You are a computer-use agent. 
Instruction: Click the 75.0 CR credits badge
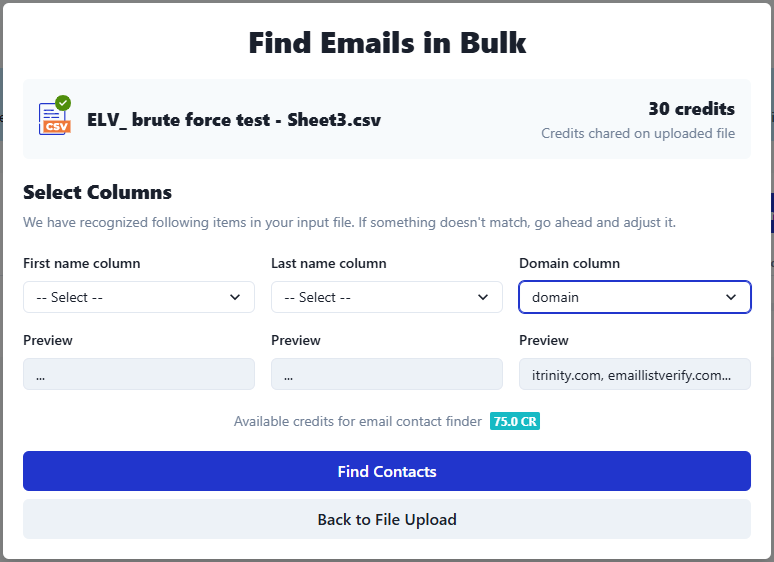point(515,421)
